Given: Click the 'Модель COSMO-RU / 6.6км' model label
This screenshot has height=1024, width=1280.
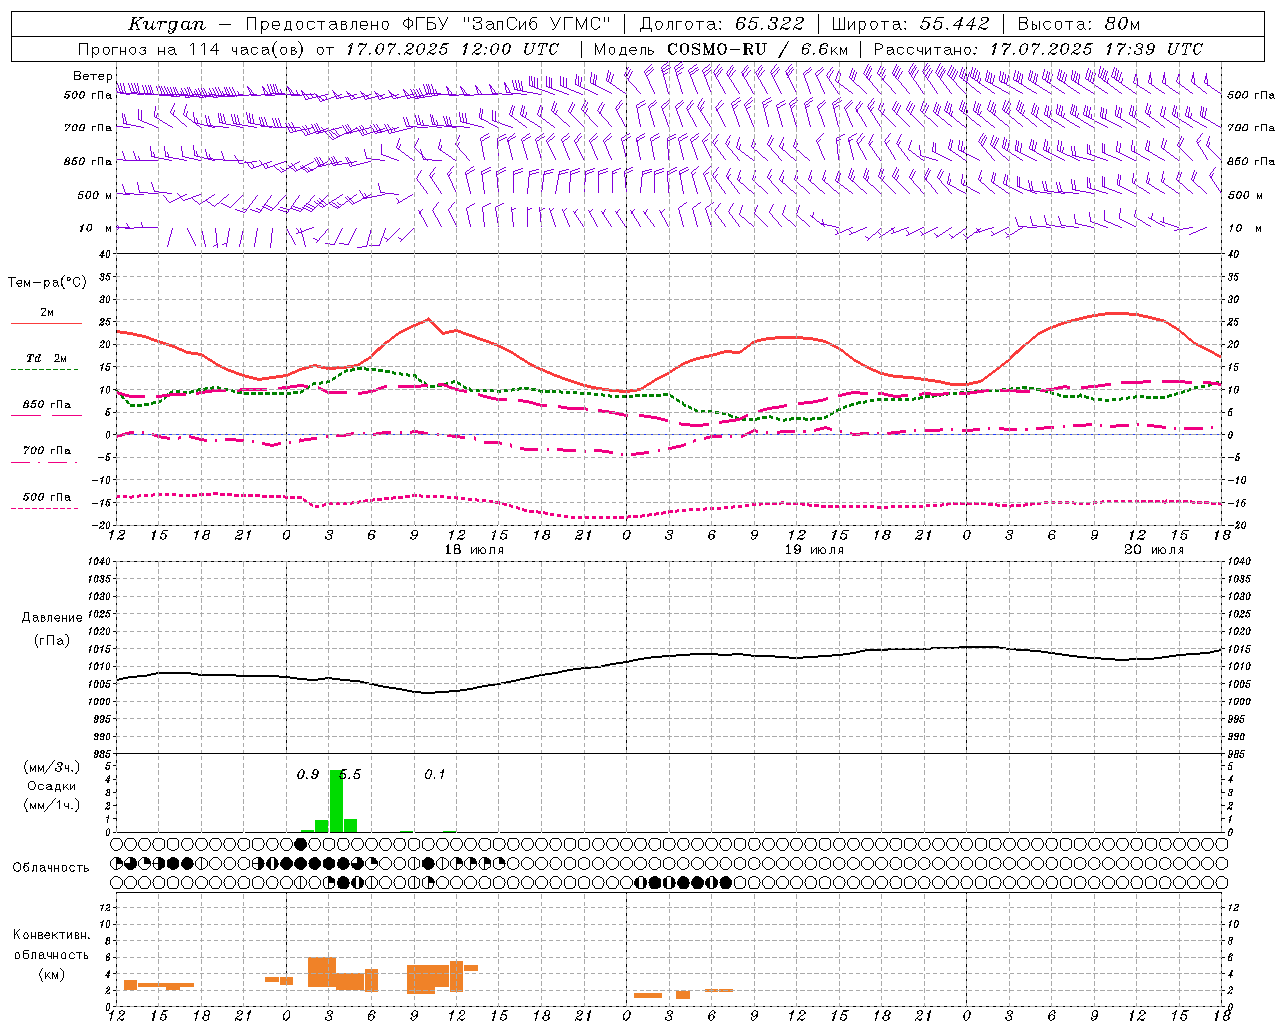Looking at the screenshot, I should click(x=720, y=49).
